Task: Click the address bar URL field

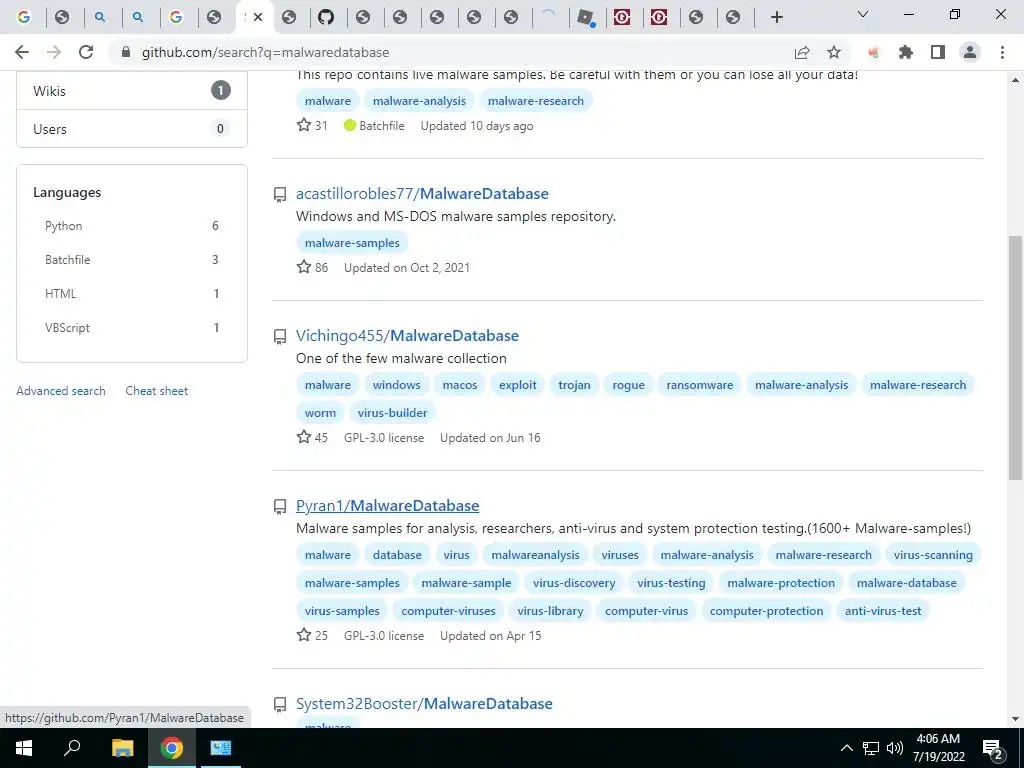Action: coord(451,52)
